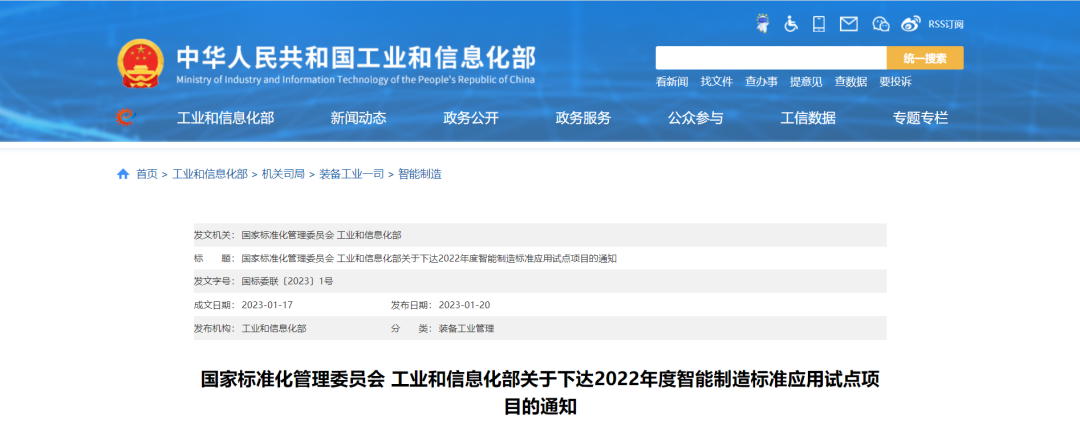Click into the search input box
Image resolution: width=1080 pixels, height=433 pixels.
click(771, 58)
